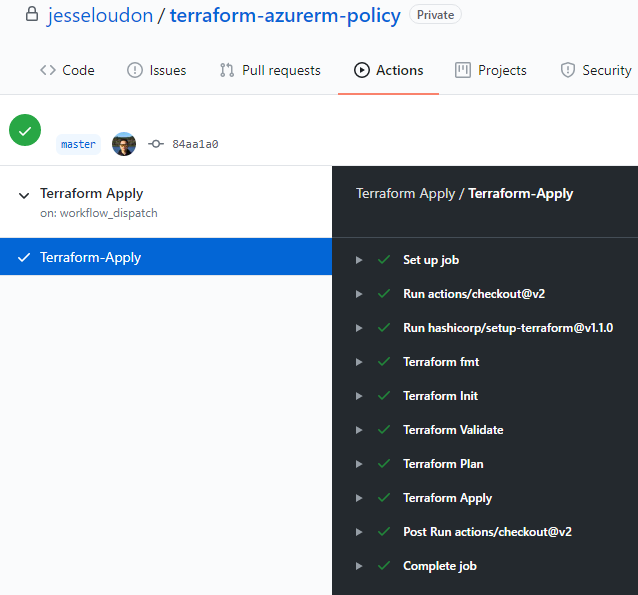Click the Code tab
638x595 pixels.
tap(67, 70)
